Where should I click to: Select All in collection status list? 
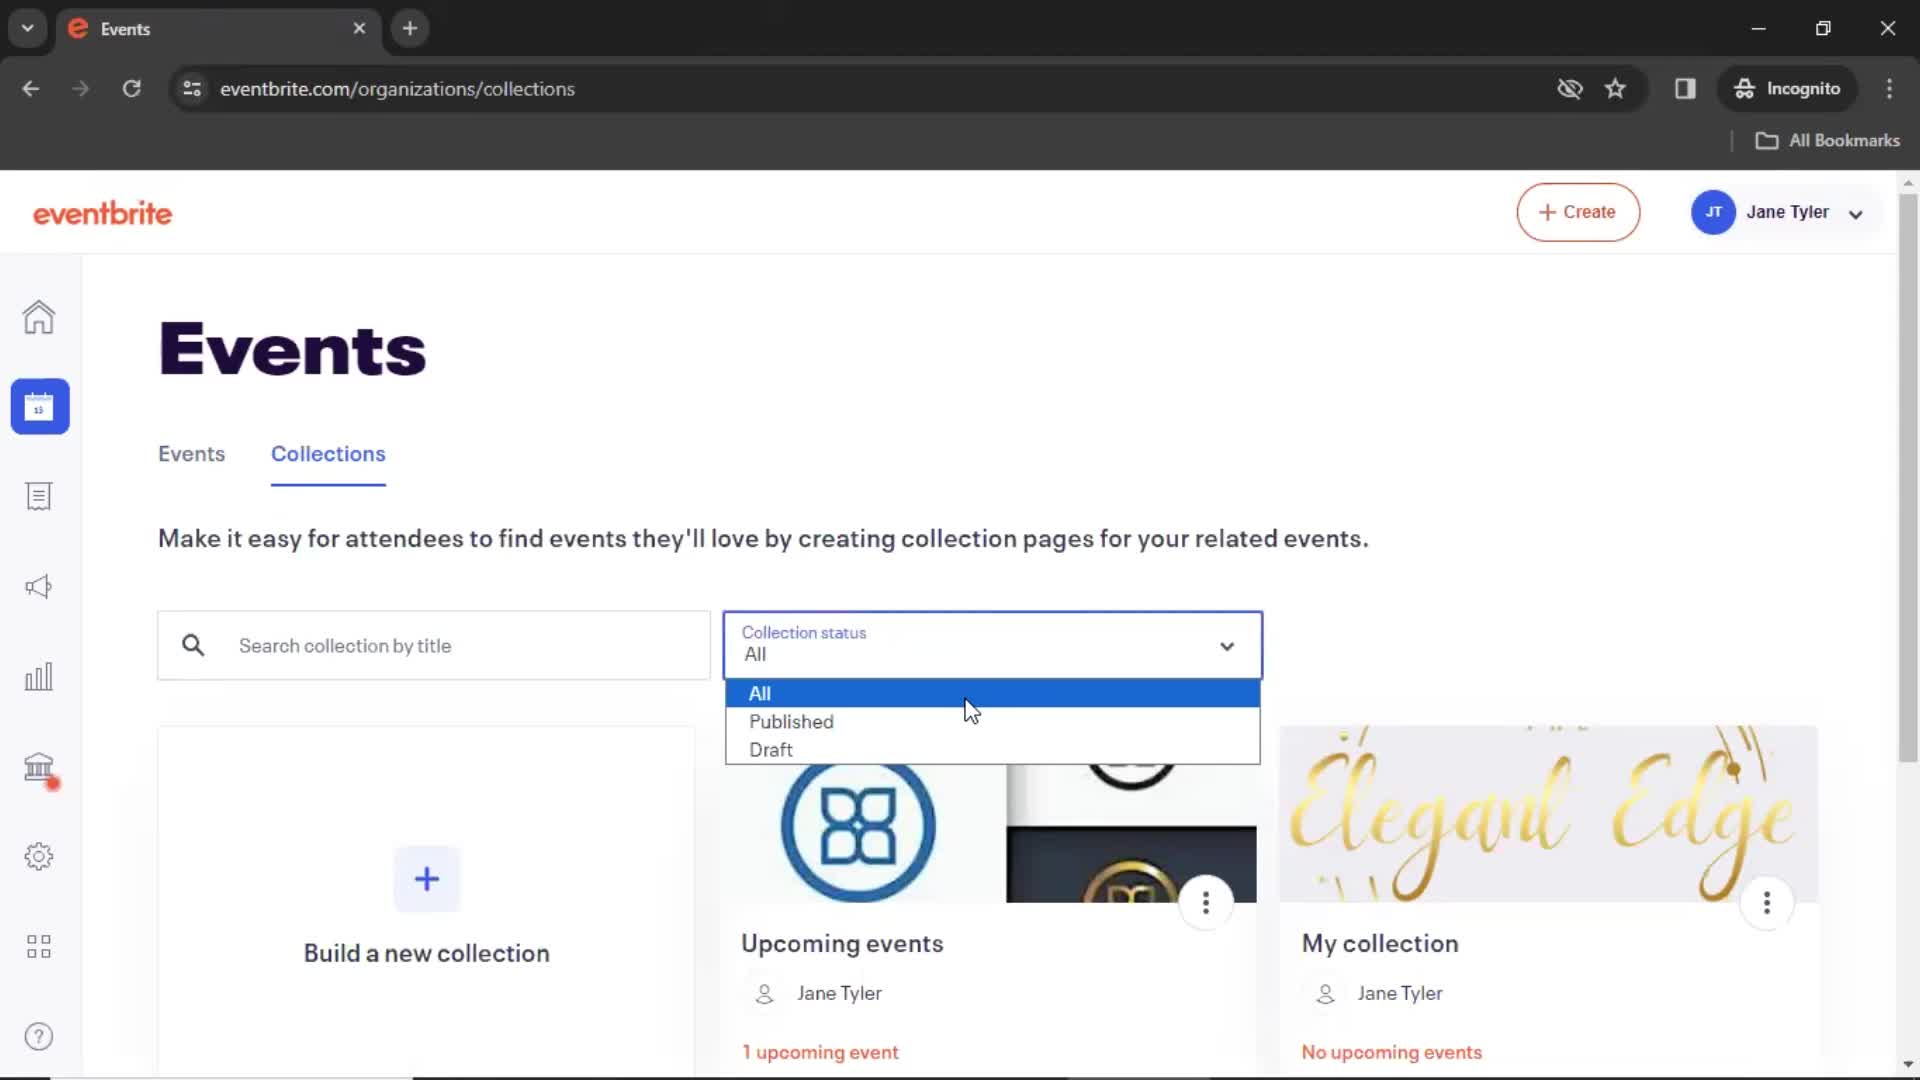993,693
